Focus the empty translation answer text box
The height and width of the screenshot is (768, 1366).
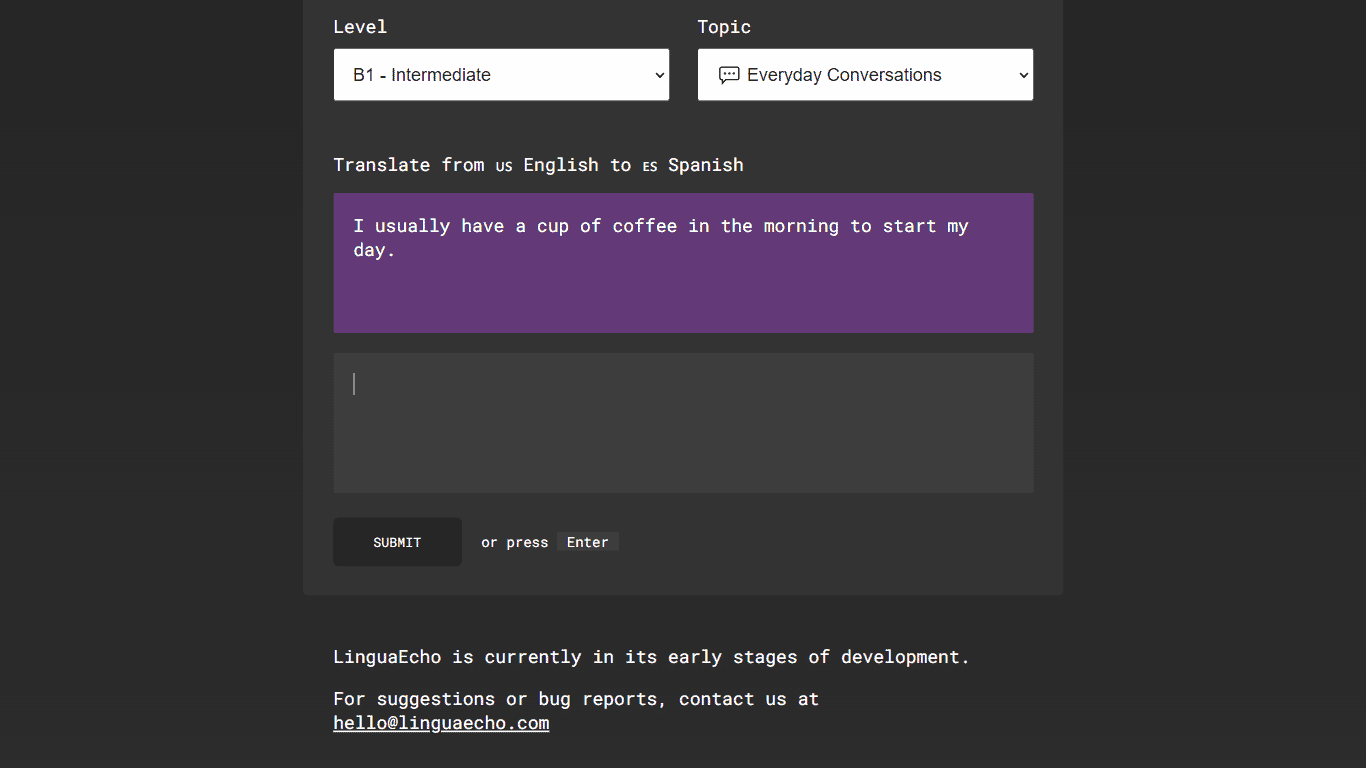tap(683, 423)
